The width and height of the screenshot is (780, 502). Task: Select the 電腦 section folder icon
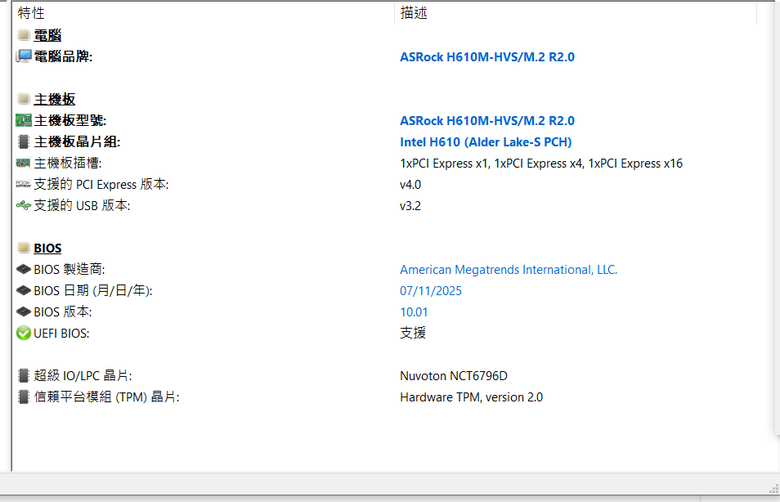(23, 35)
